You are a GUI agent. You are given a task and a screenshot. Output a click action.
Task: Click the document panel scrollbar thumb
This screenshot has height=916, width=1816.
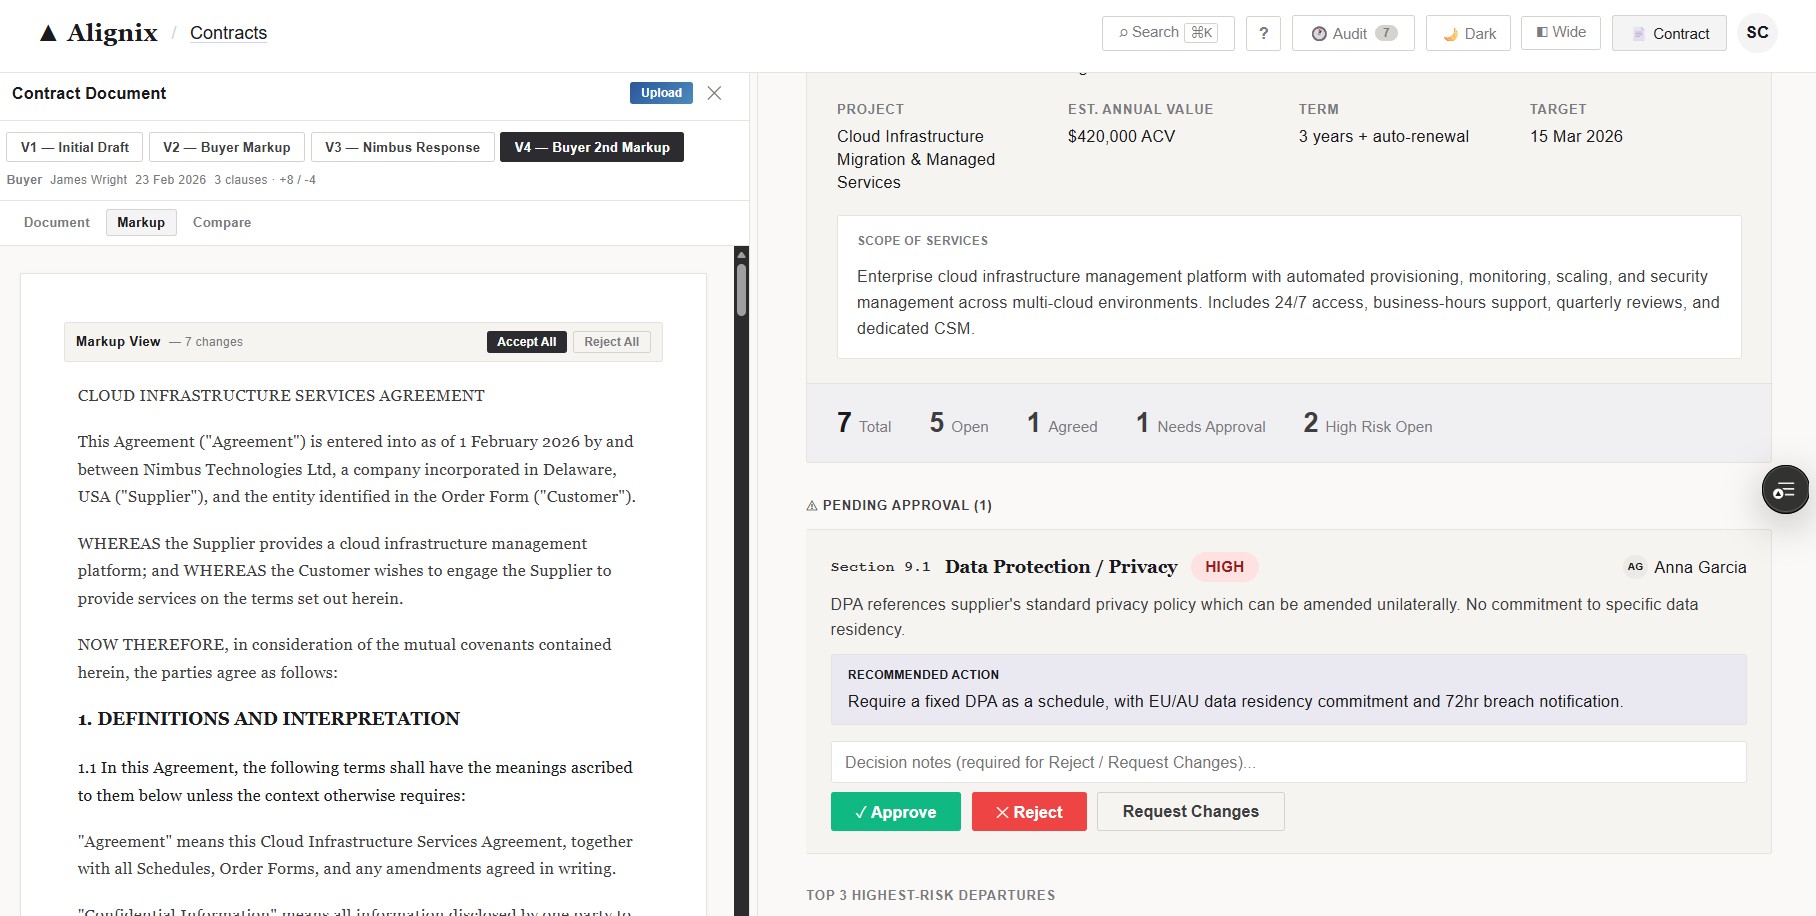tap(741, 290)
